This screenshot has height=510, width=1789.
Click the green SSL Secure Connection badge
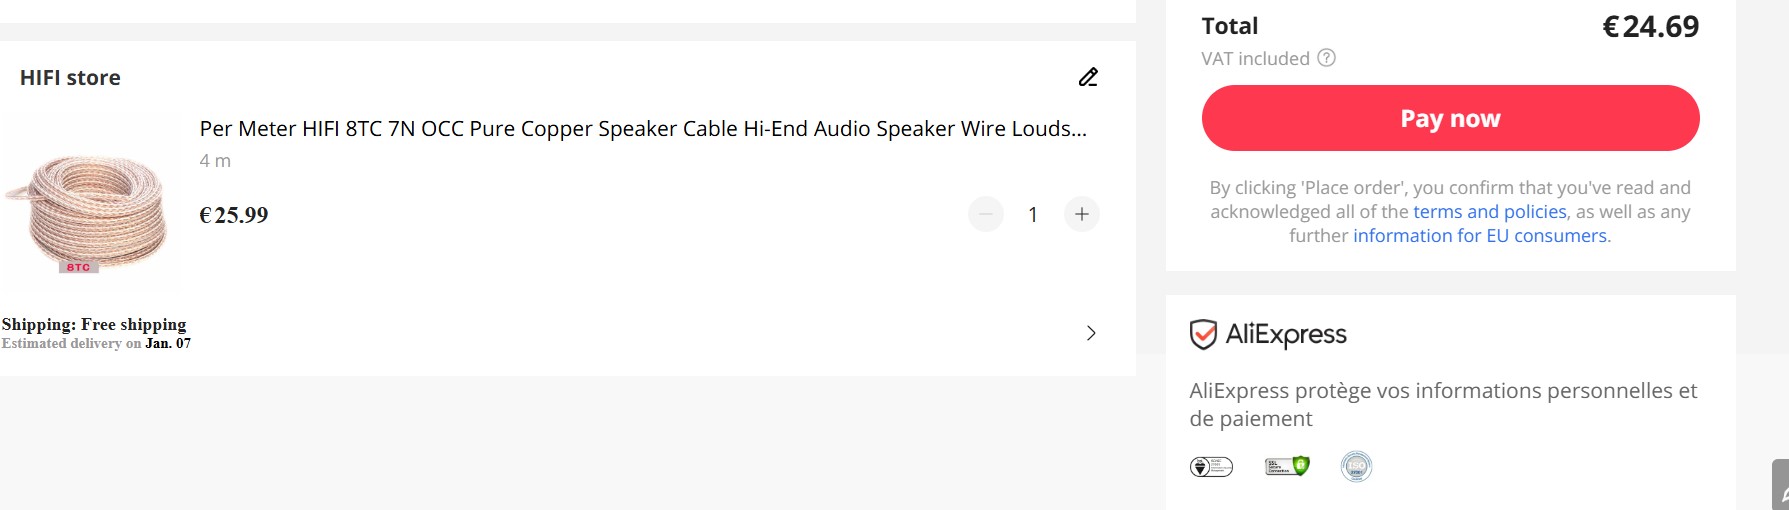(x=1287, y=466)
